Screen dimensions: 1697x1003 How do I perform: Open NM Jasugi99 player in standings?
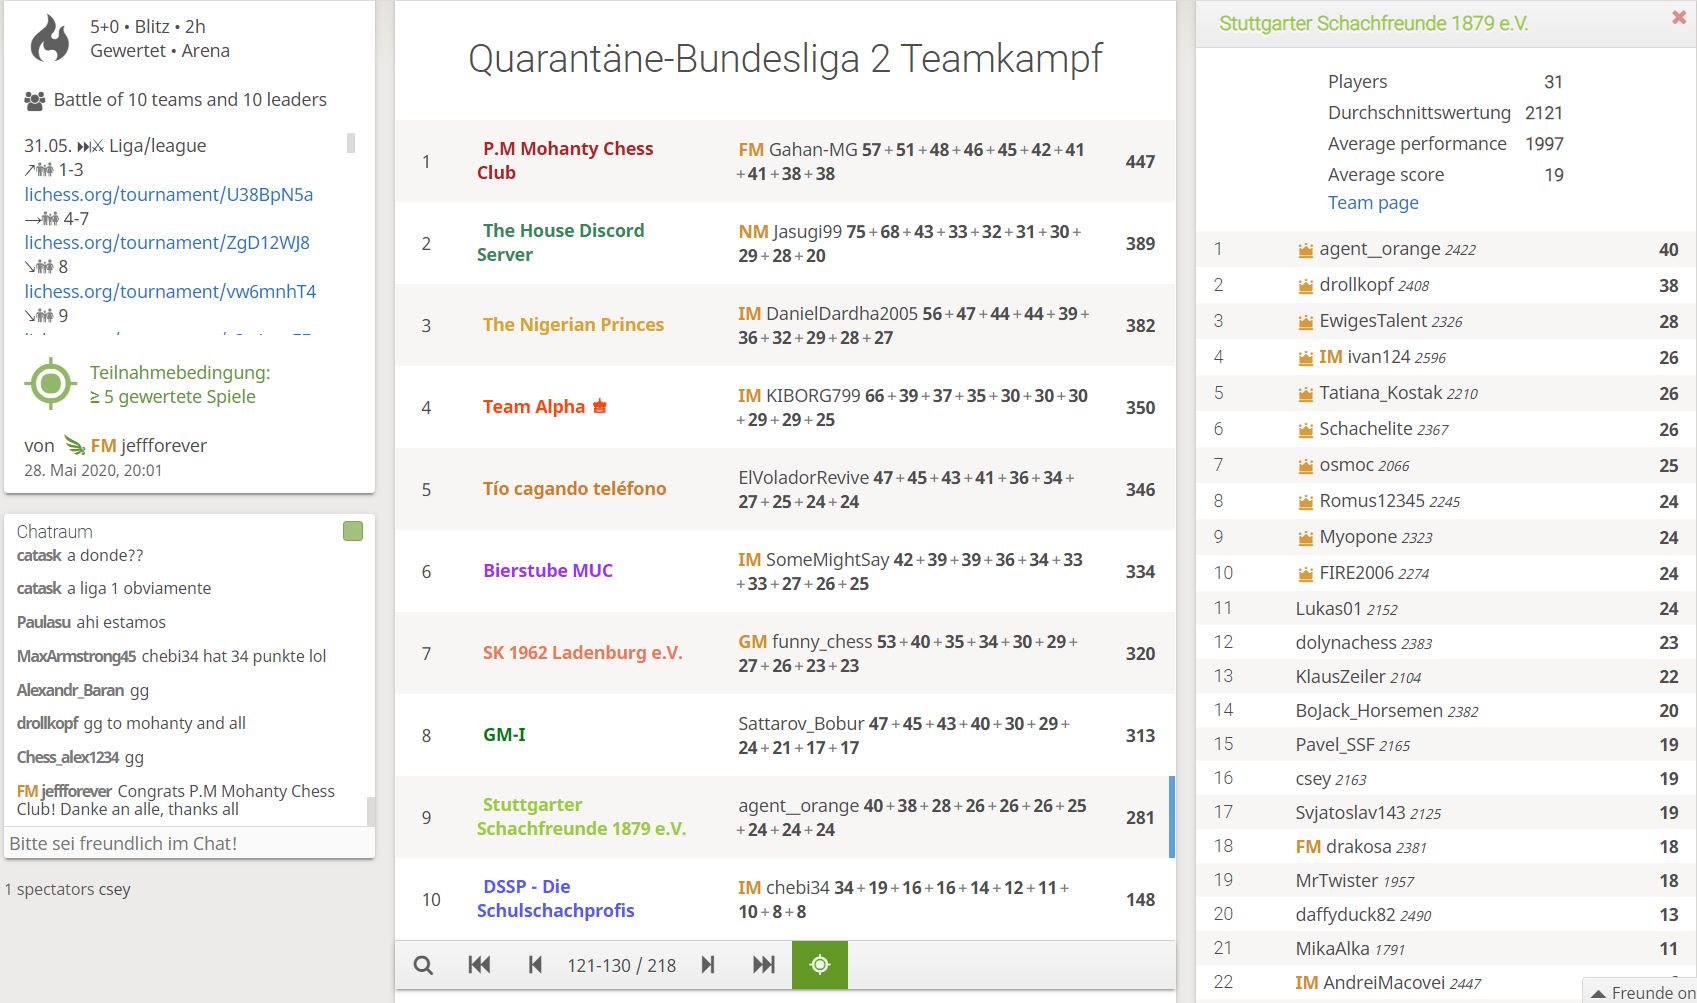click(790, 231)
